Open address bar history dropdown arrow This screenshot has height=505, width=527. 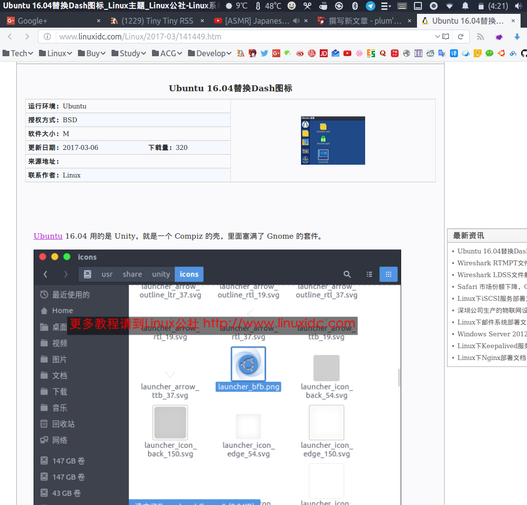tap(437, 36)
